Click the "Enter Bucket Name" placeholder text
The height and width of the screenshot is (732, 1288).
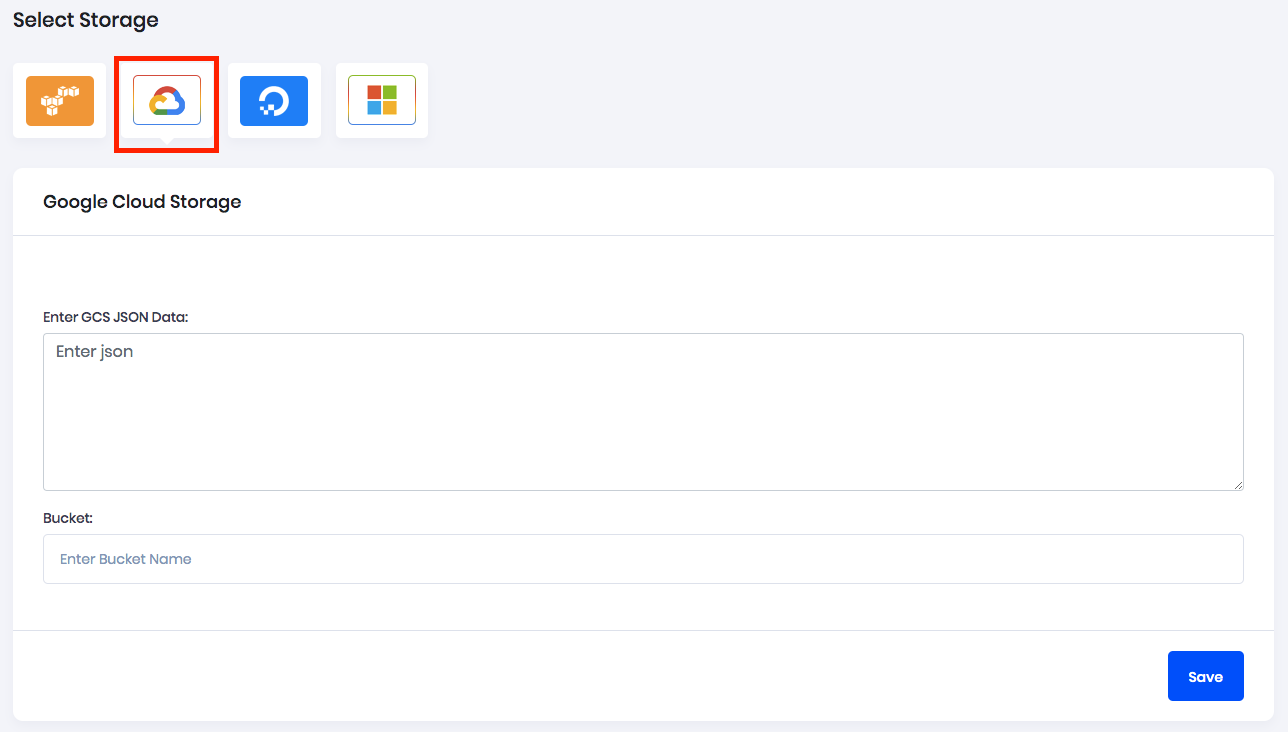pos(126,559)
